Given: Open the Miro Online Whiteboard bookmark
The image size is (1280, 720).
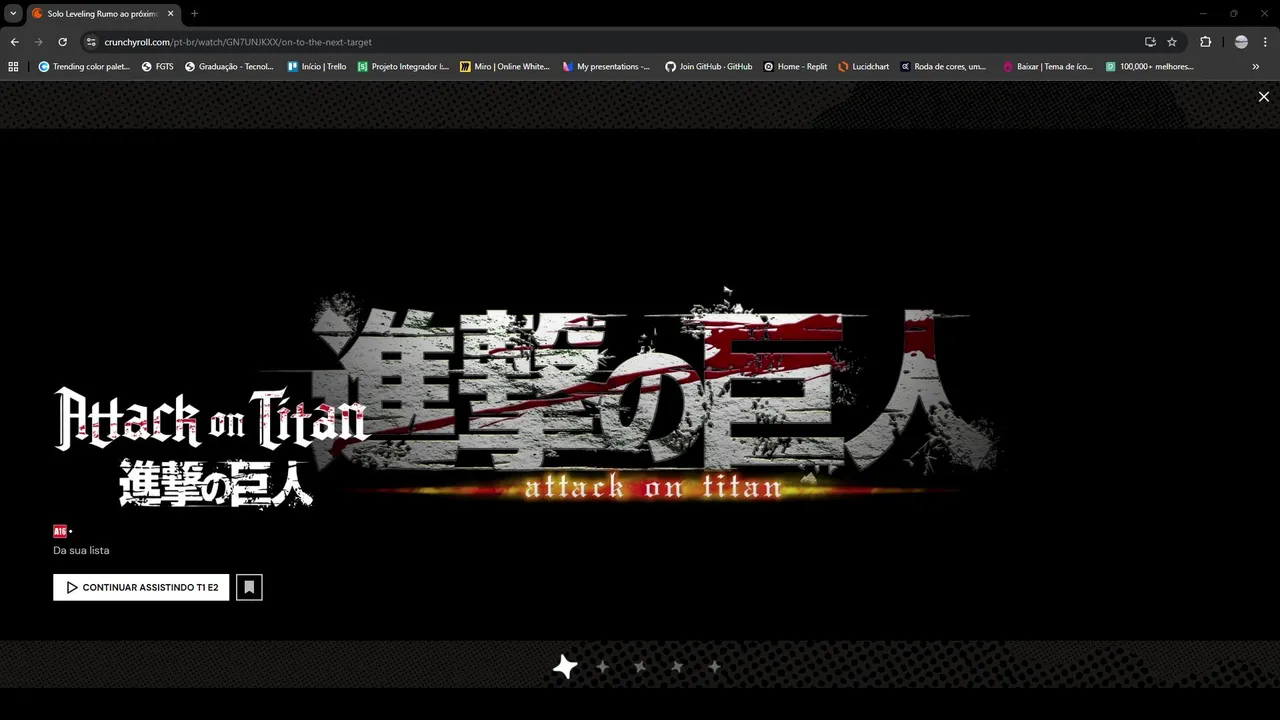Looking at the screenshot, I should [505, 67].
